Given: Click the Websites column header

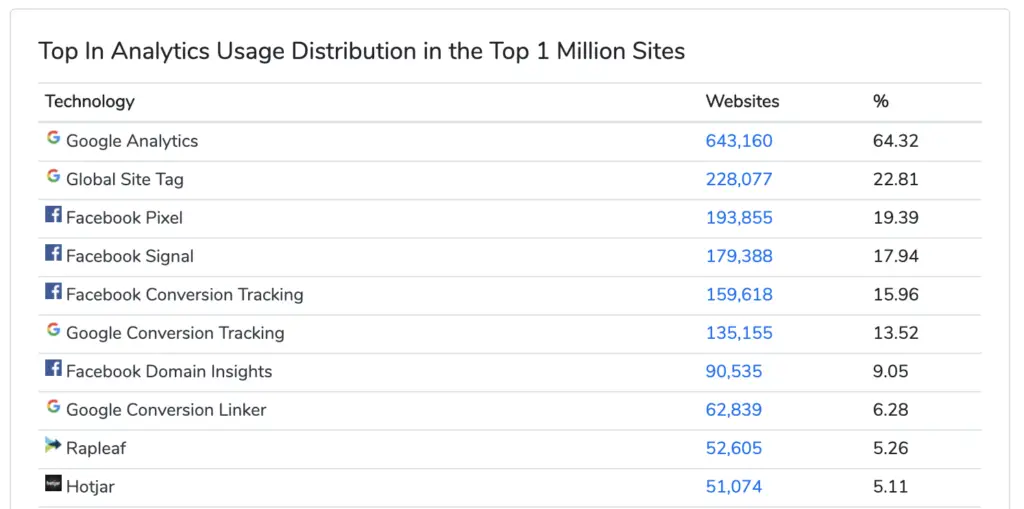Looking at the screenshot, I should pyautogui.click(x=742, y=101).
